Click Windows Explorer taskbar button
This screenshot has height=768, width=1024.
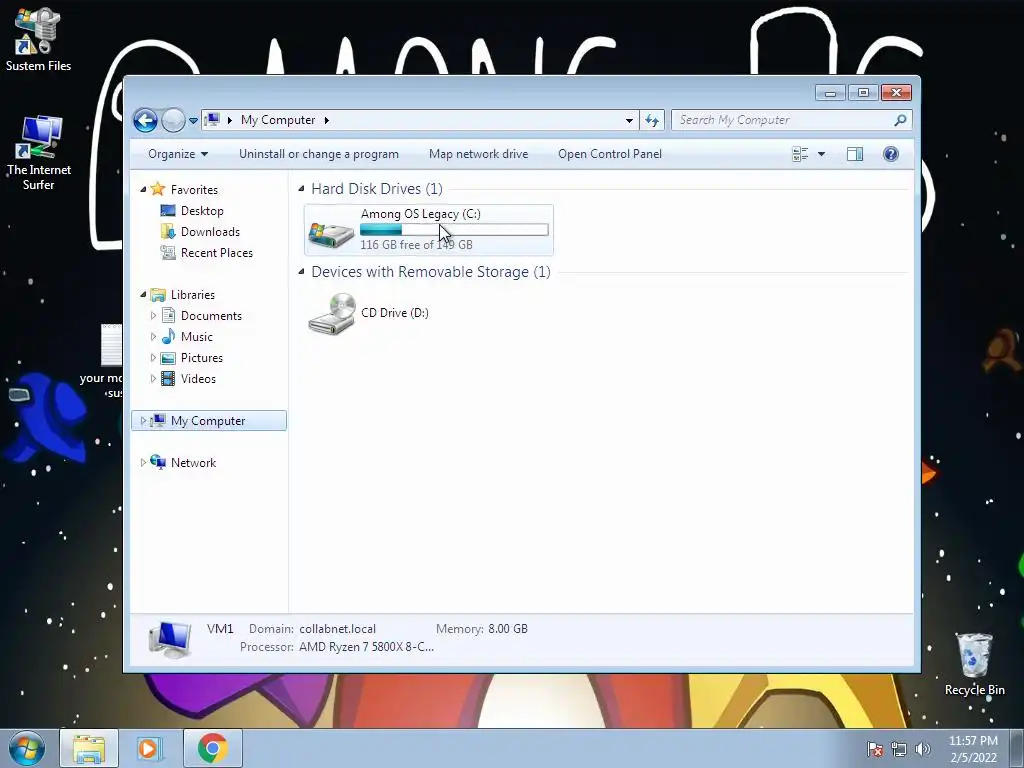[x=89, y=748]
